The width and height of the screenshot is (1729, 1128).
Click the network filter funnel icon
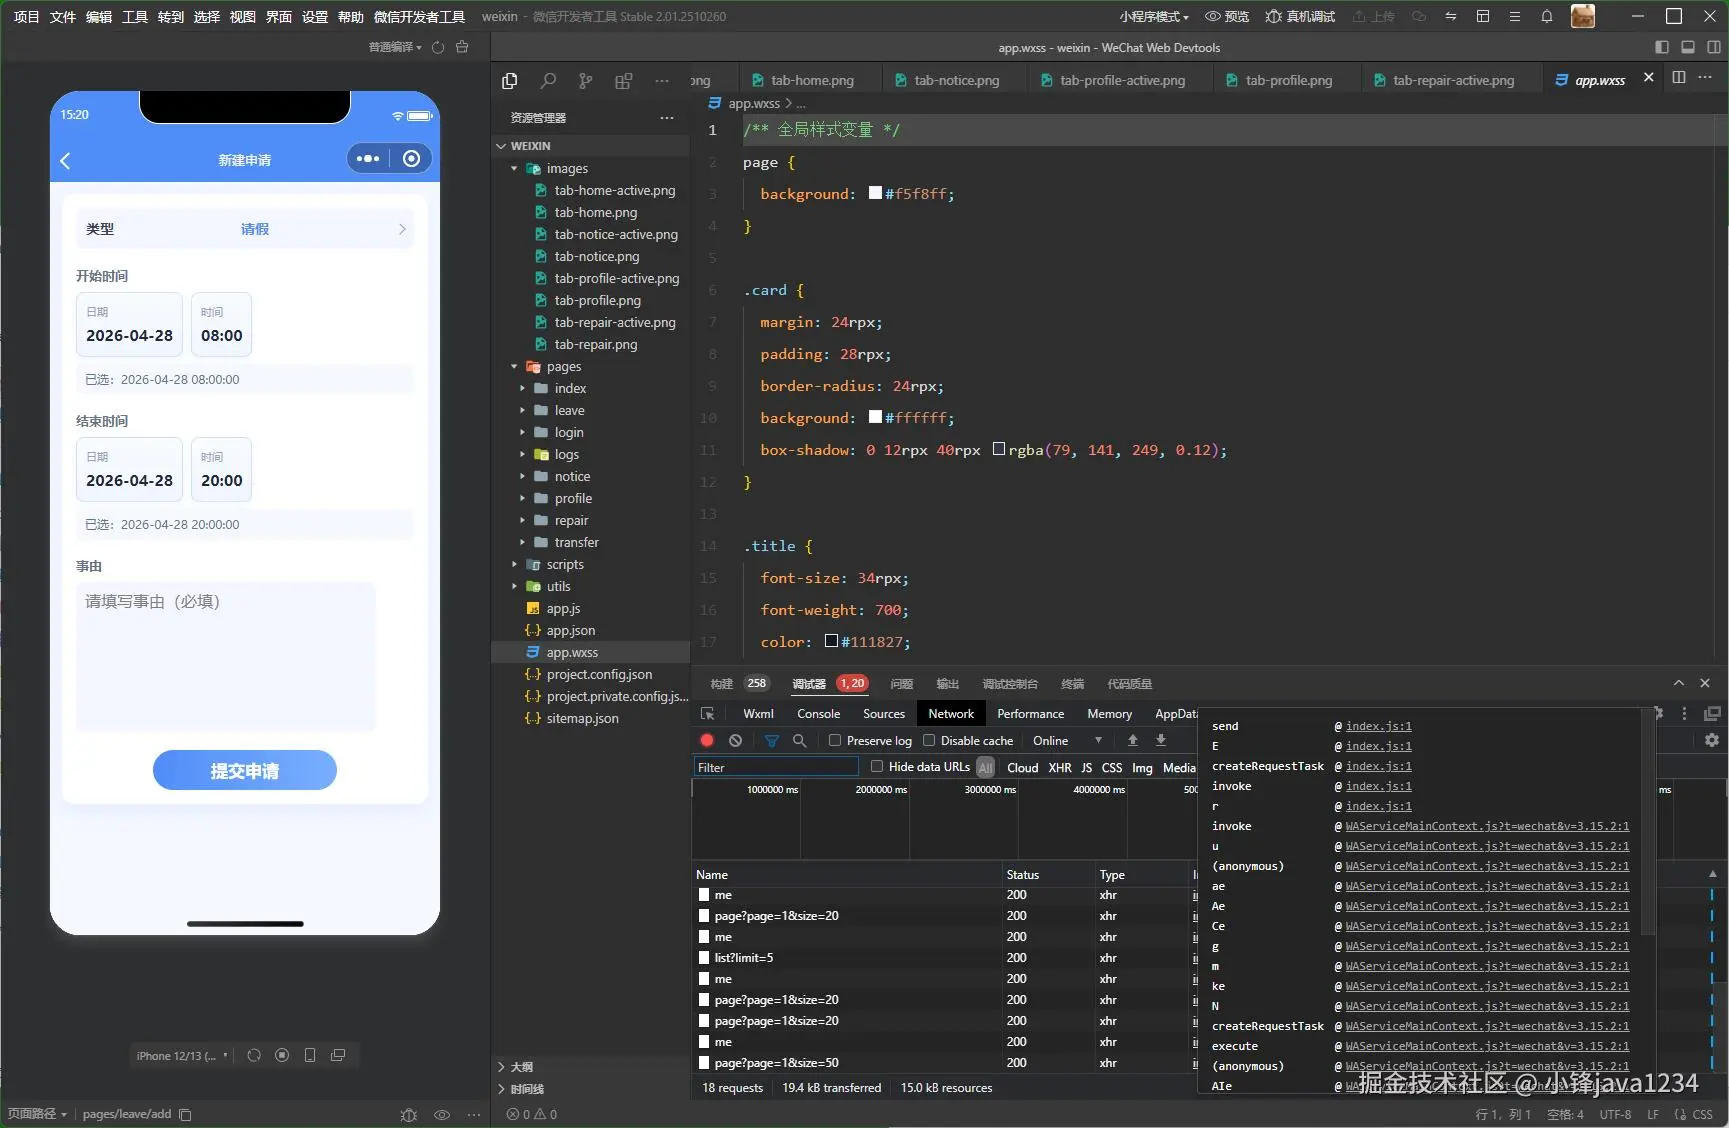[771, 741]
